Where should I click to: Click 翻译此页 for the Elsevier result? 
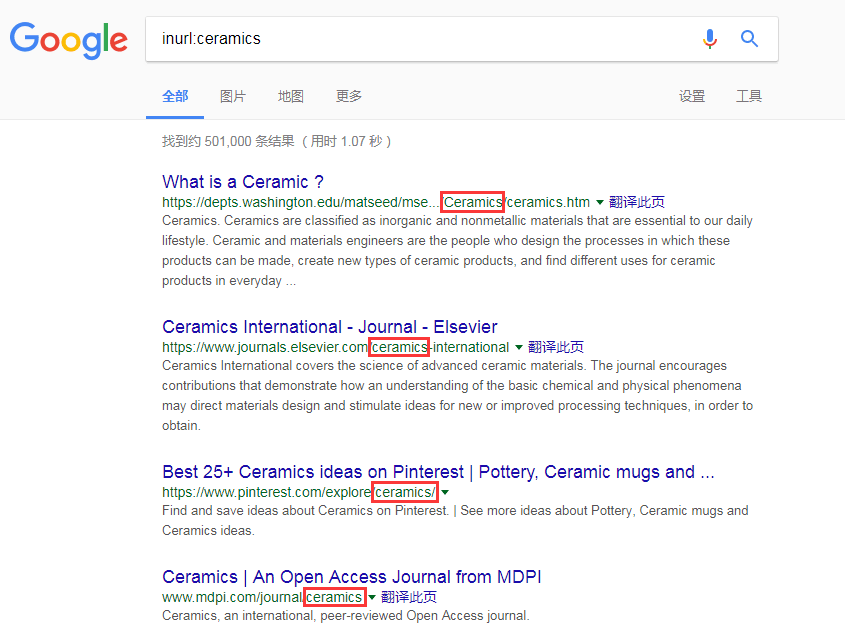555,347
